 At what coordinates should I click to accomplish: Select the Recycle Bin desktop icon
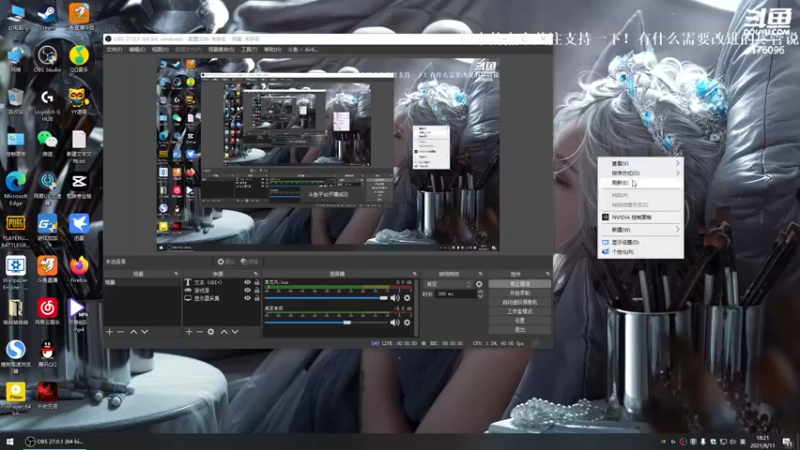coord(15,101)
